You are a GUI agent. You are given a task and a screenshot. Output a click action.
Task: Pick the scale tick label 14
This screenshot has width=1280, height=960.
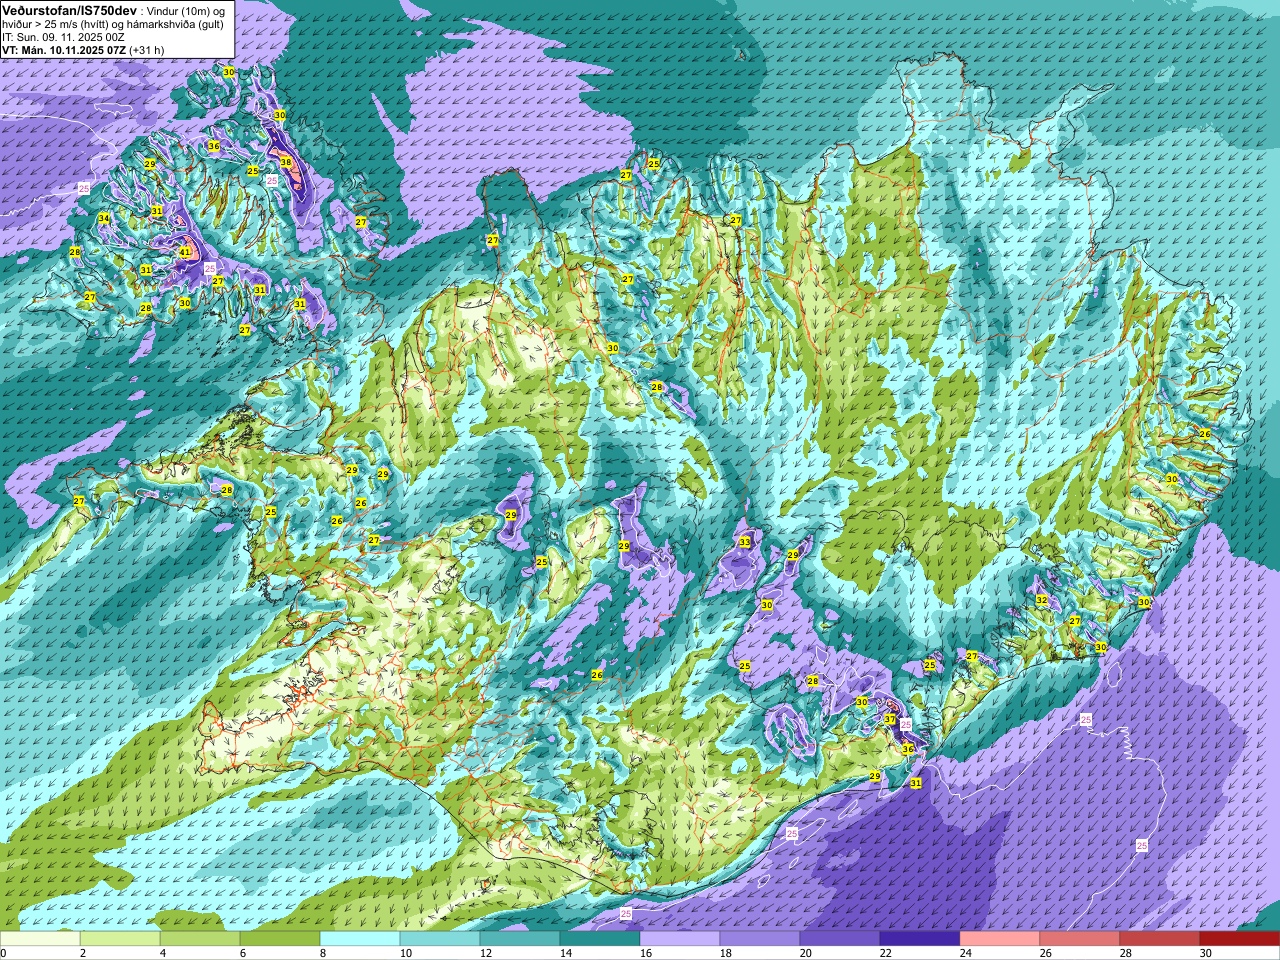pyautogui.click(x=565, y=953)
